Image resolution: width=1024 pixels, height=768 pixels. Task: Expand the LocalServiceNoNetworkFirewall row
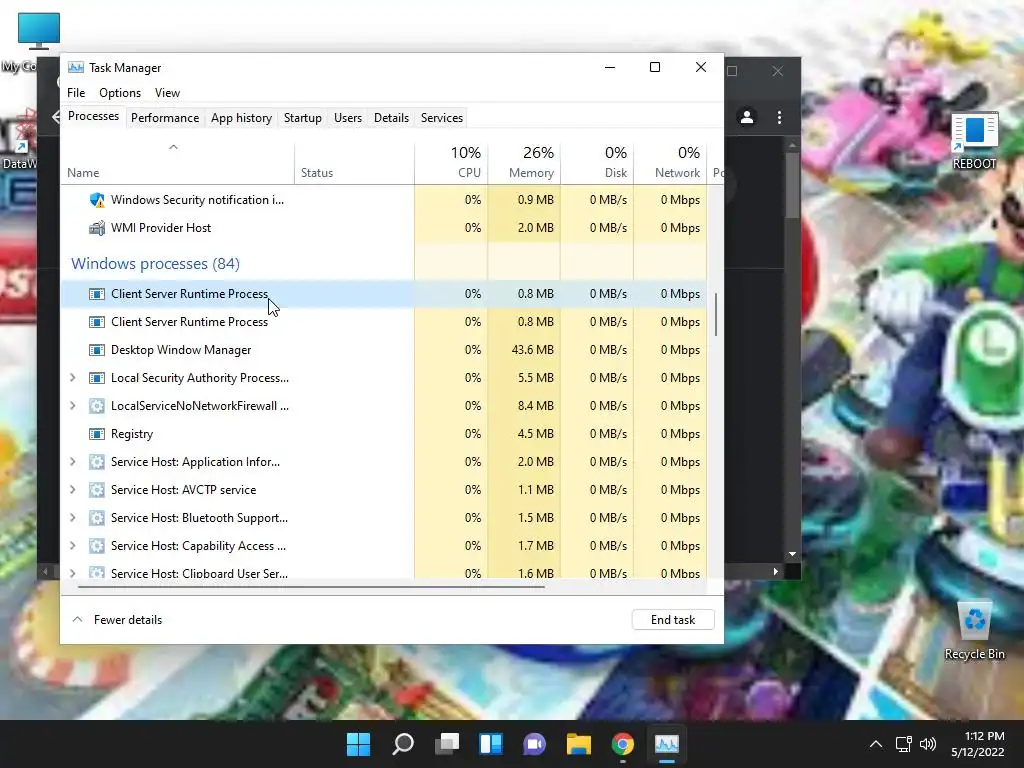click(x=72, y=406)
